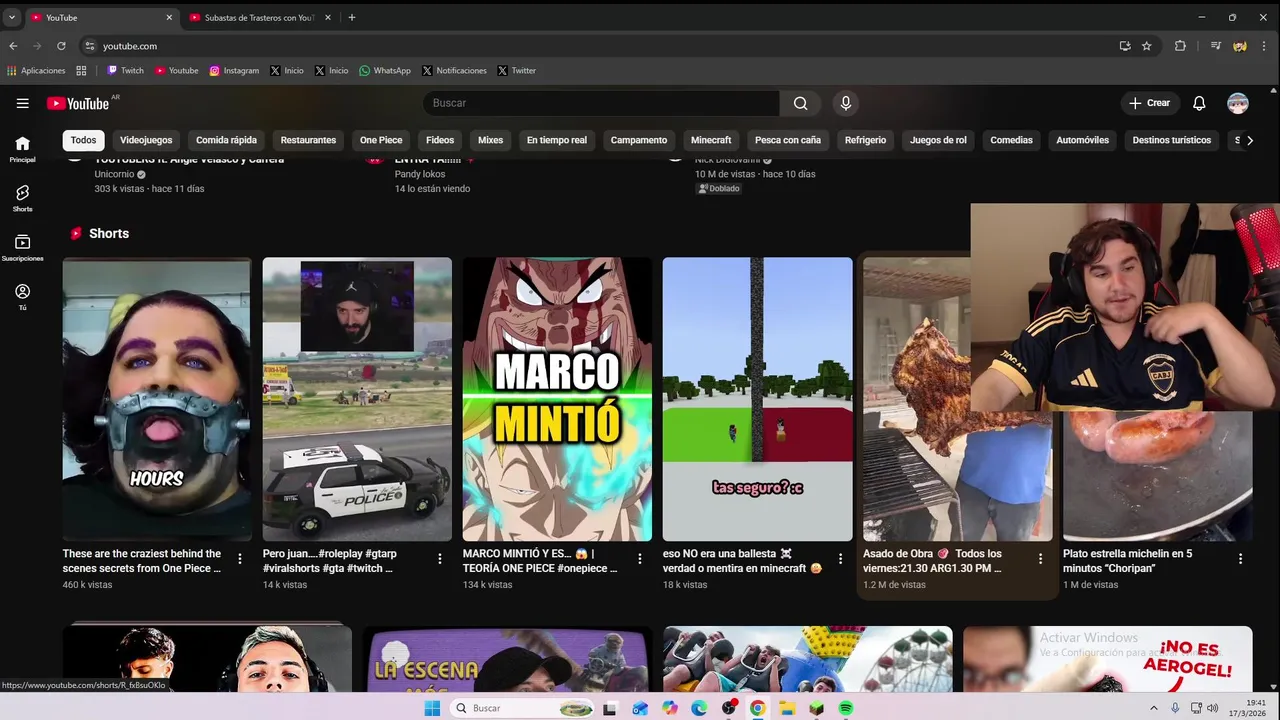Select the Comida rápida chip
1280x720 pixels.
pyautogui.click(x=226, y=140)
